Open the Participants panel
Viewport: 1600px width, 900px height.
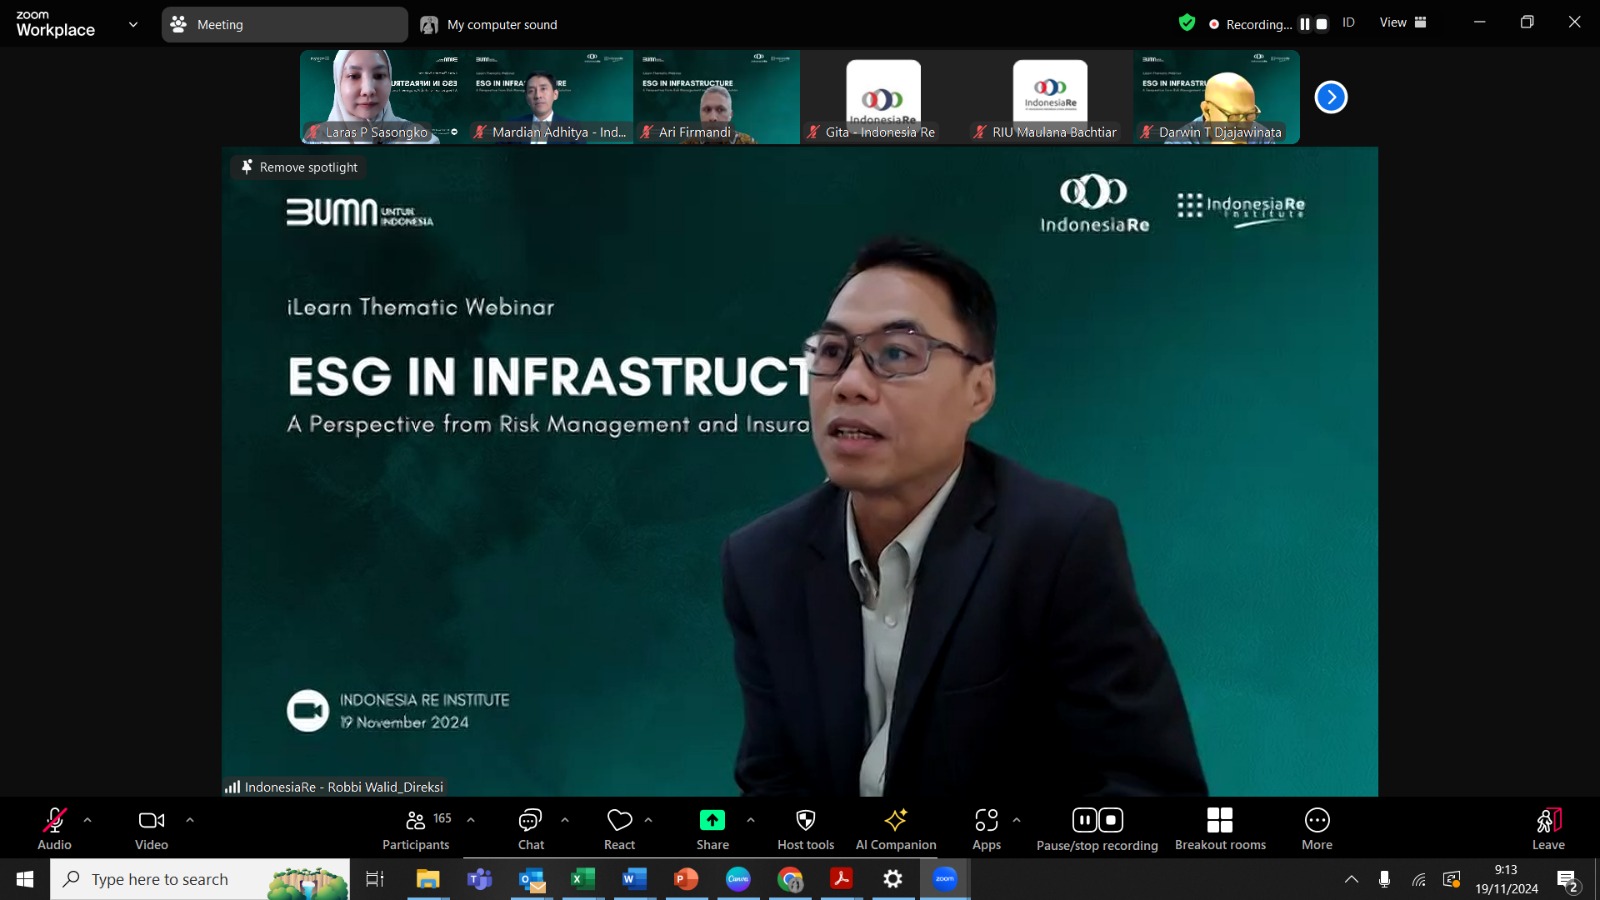pyautogui.click(x=416, y=829)
